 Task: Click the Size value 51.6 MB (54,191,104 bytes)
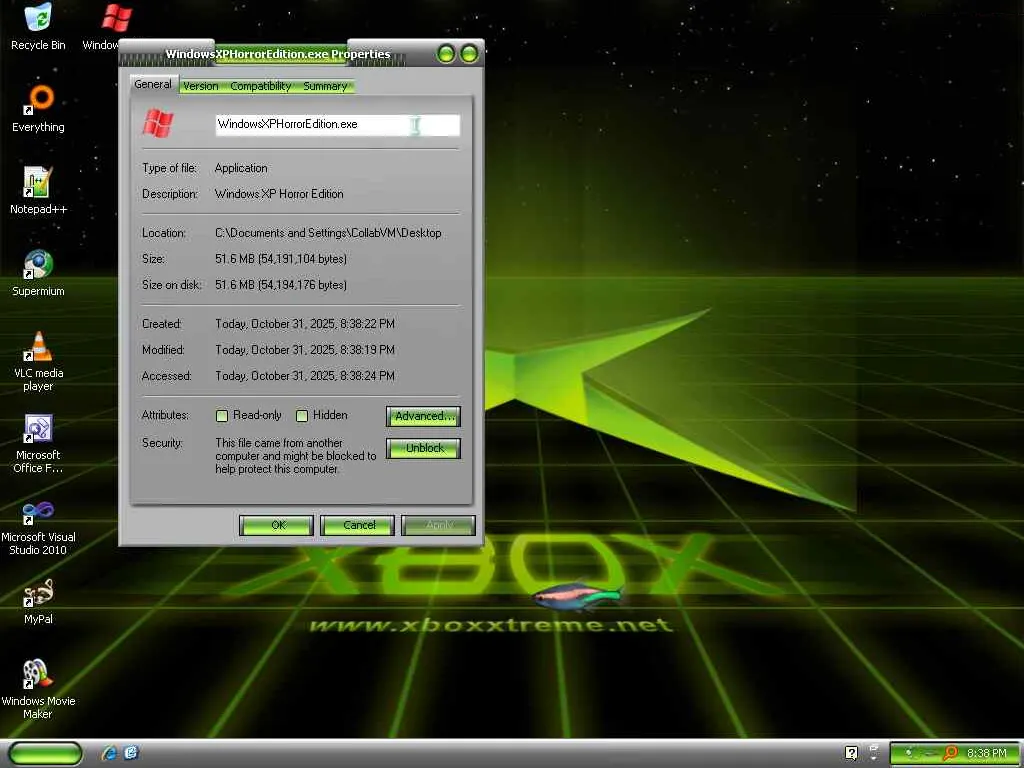pyautogui.click(x=281, y=259)
